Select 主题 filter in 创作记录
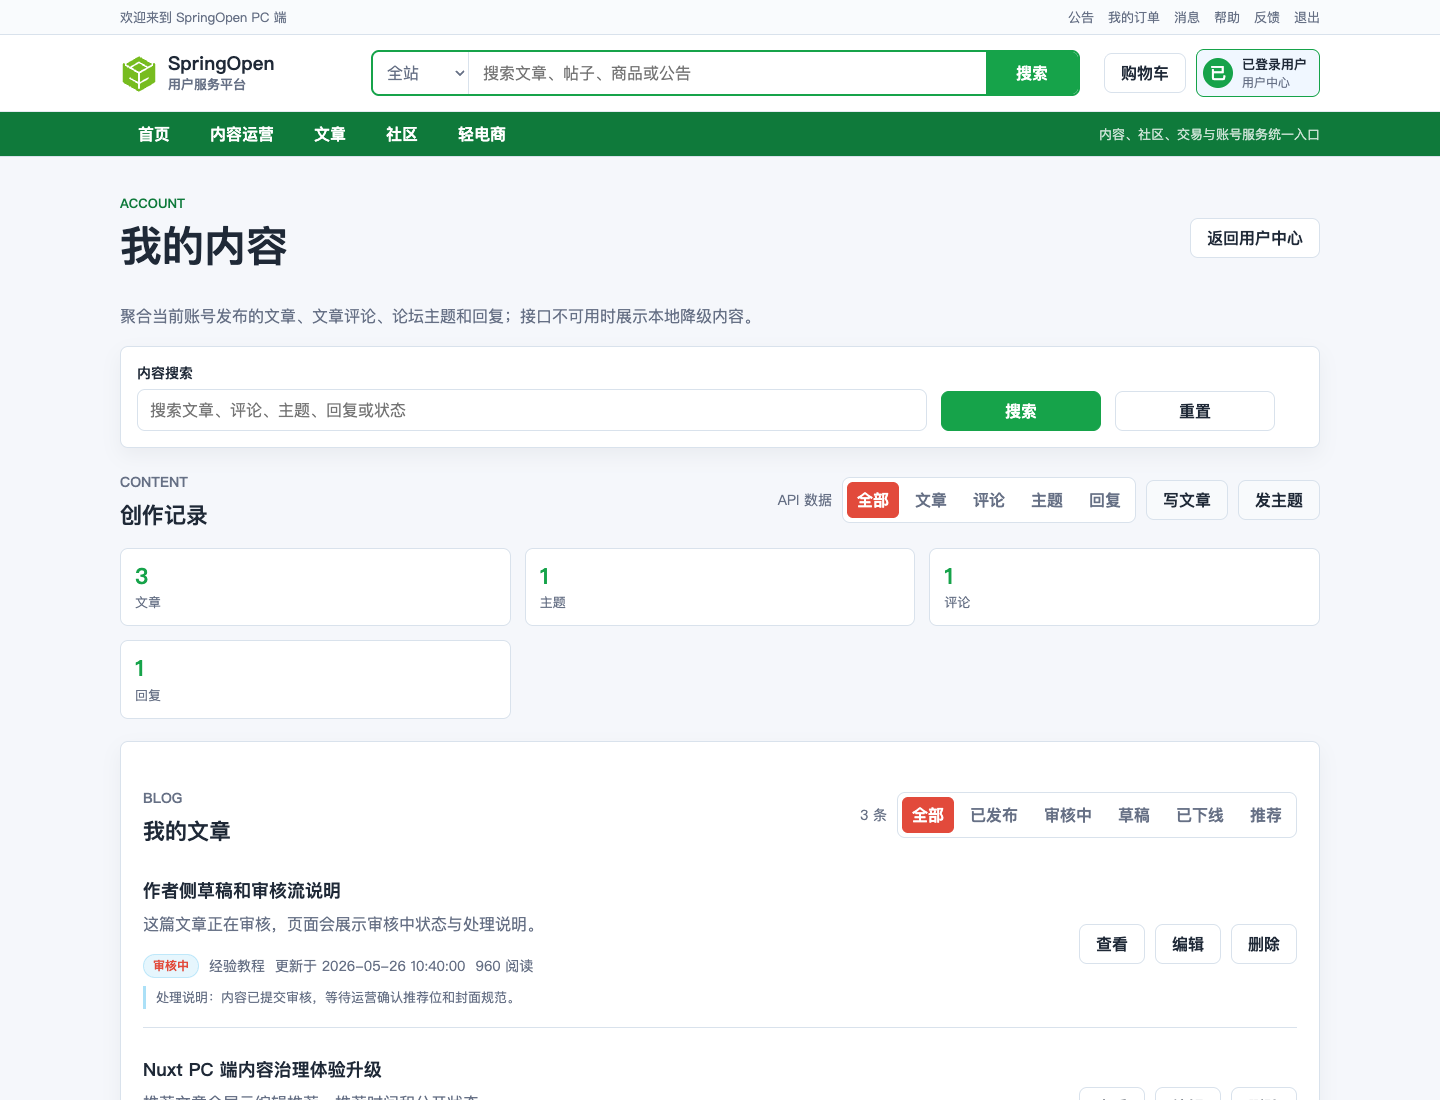 (x=1047, y=500)
